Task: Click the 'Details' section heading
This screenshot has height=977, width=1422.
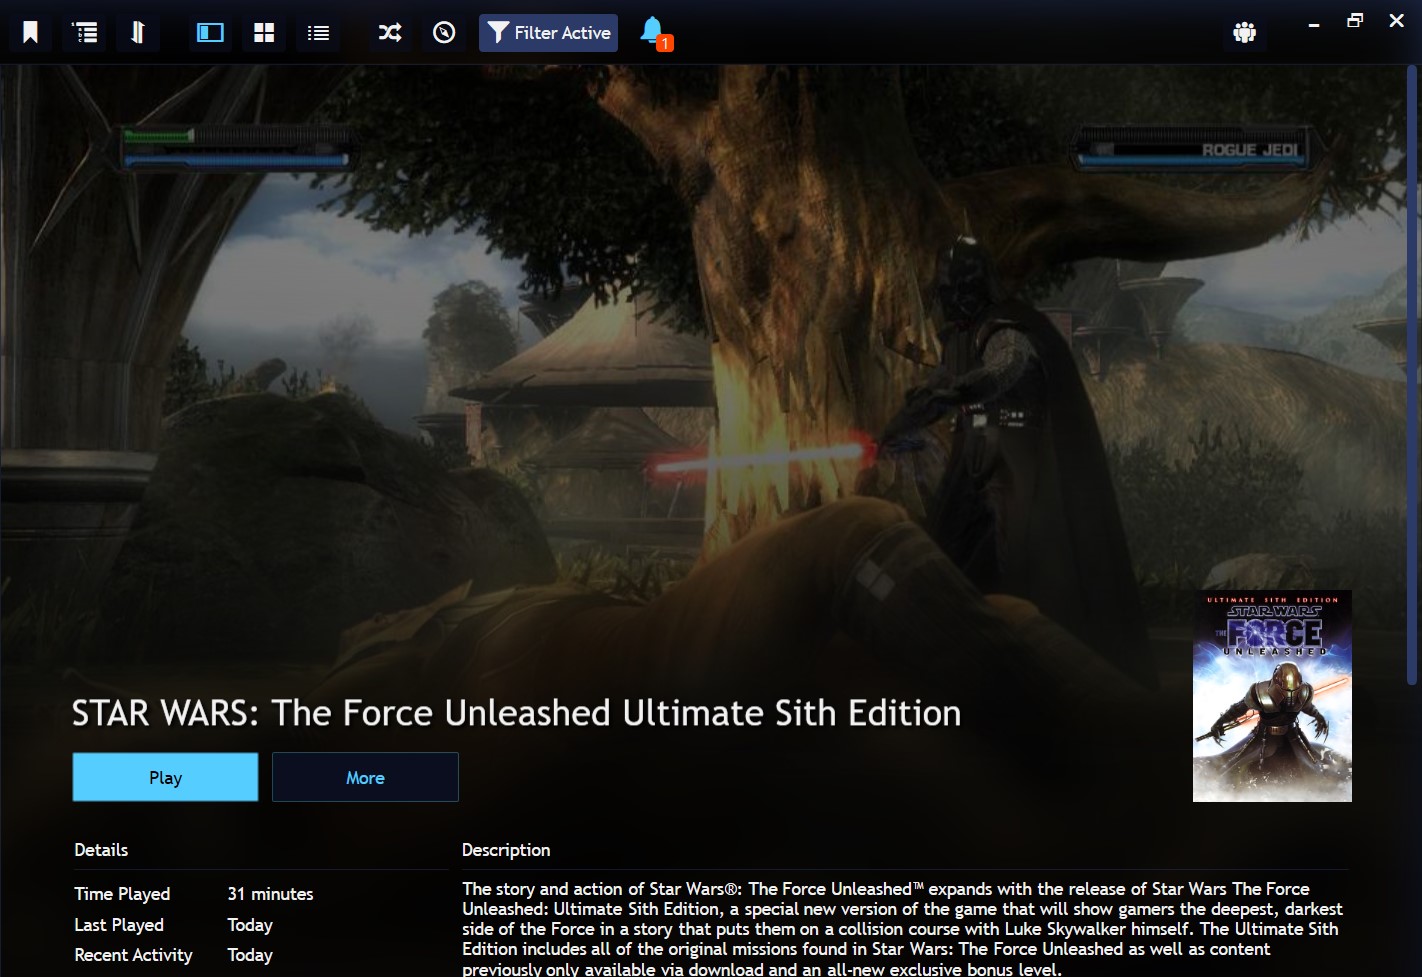Action: 101,850
